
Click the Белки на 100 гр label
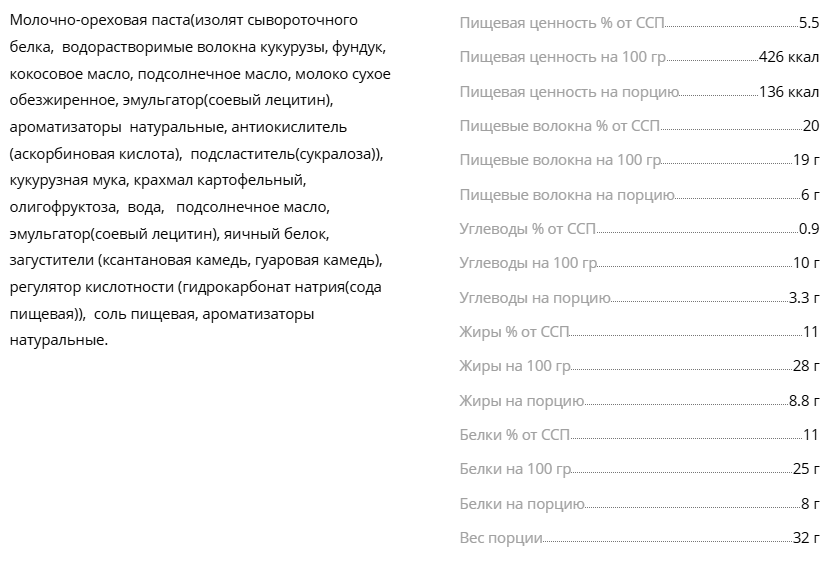(x=515, y=469)
